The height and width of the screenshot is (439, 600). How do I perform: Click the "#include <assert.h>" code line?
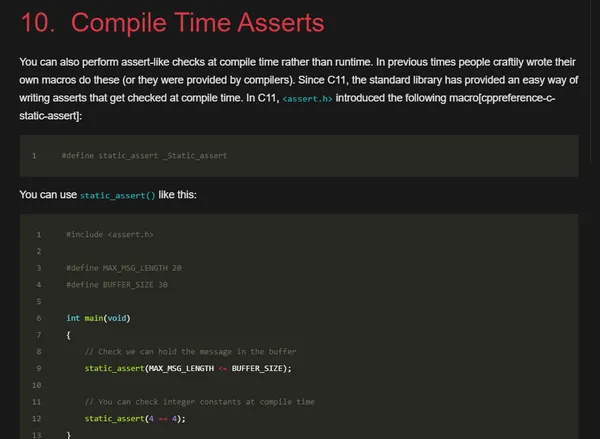(109, 235)
